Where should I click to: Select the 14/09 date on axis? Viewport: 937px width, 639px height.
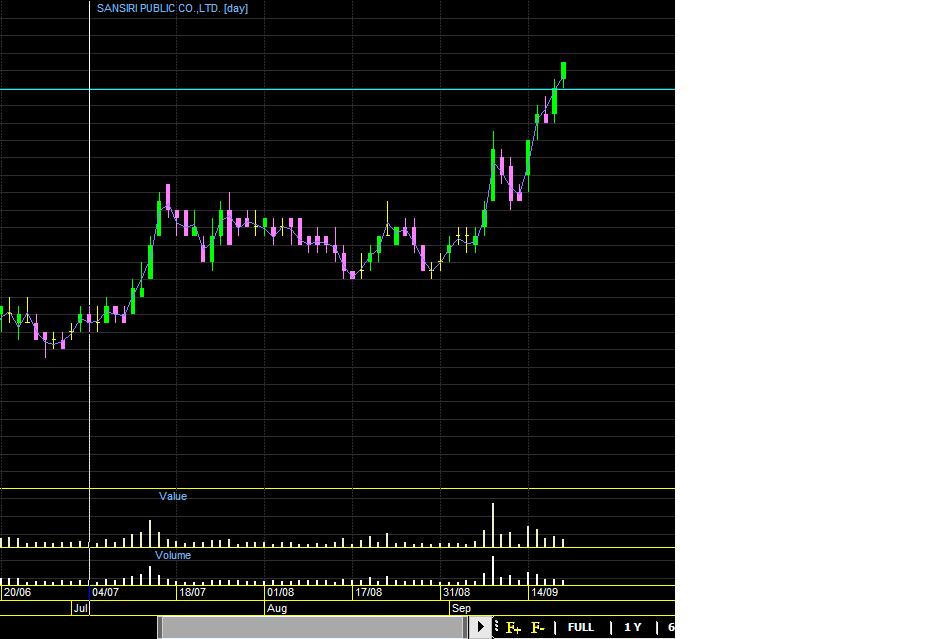tap(544, 592)
